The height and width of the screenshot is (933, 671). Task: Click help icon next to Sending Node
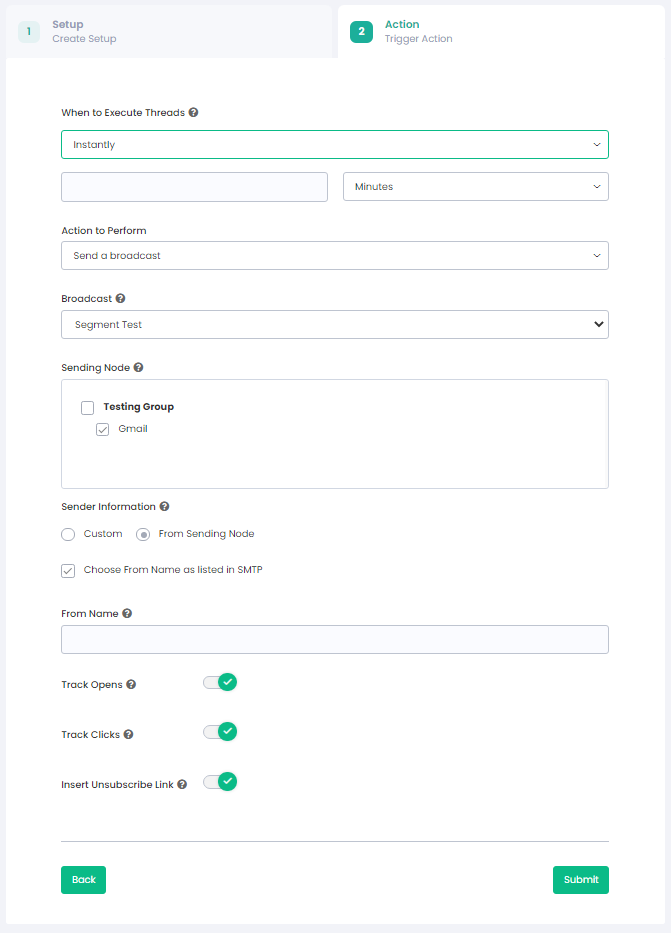pos(138,368)
